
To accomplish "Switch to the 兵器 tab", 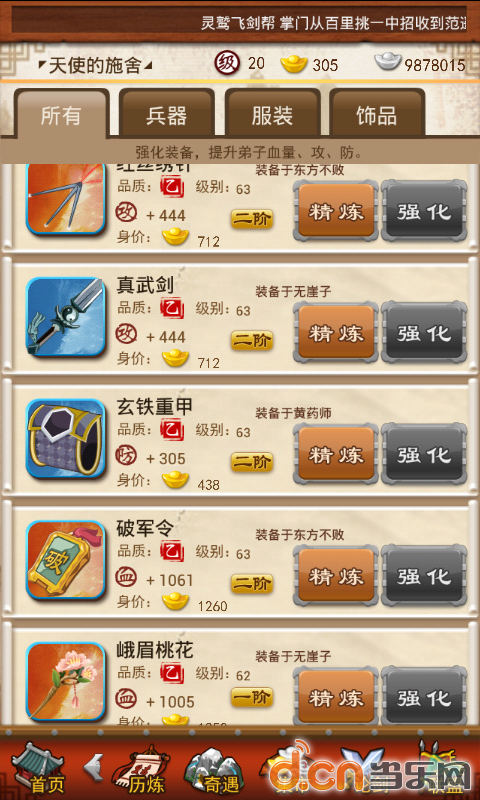I will point(166,115).
